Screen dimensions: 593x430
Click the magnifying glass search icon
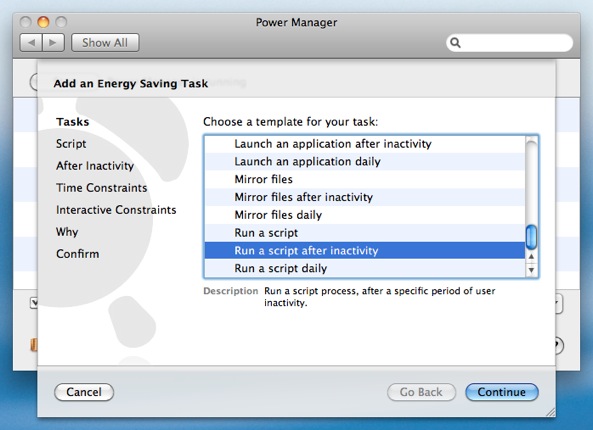(x=455, y=43)
